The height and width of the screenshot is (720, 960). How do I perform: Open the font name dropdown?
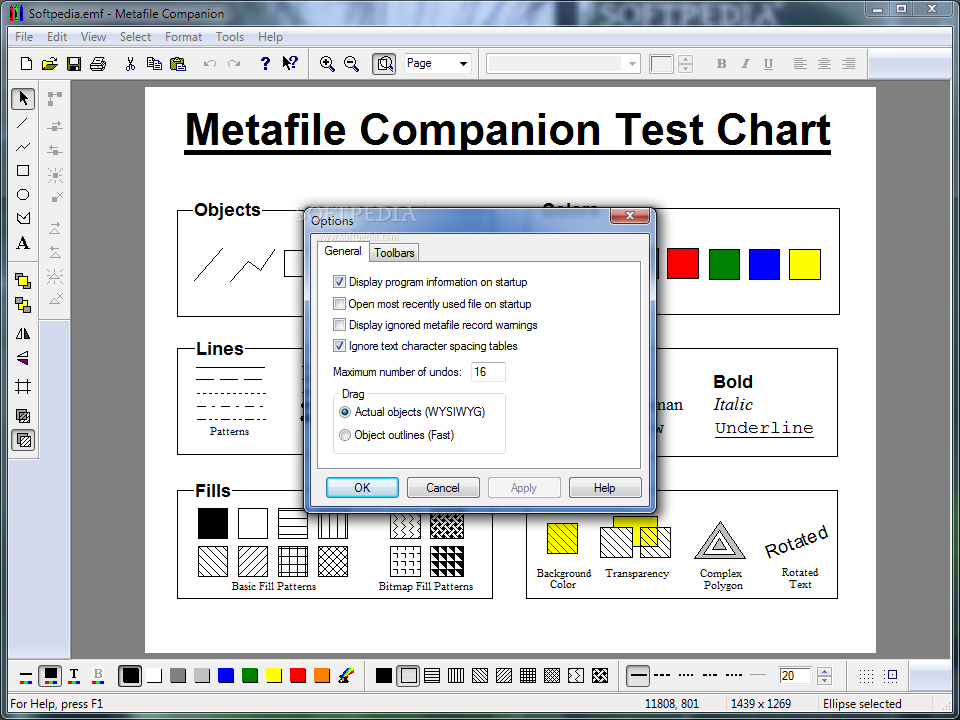632,64
